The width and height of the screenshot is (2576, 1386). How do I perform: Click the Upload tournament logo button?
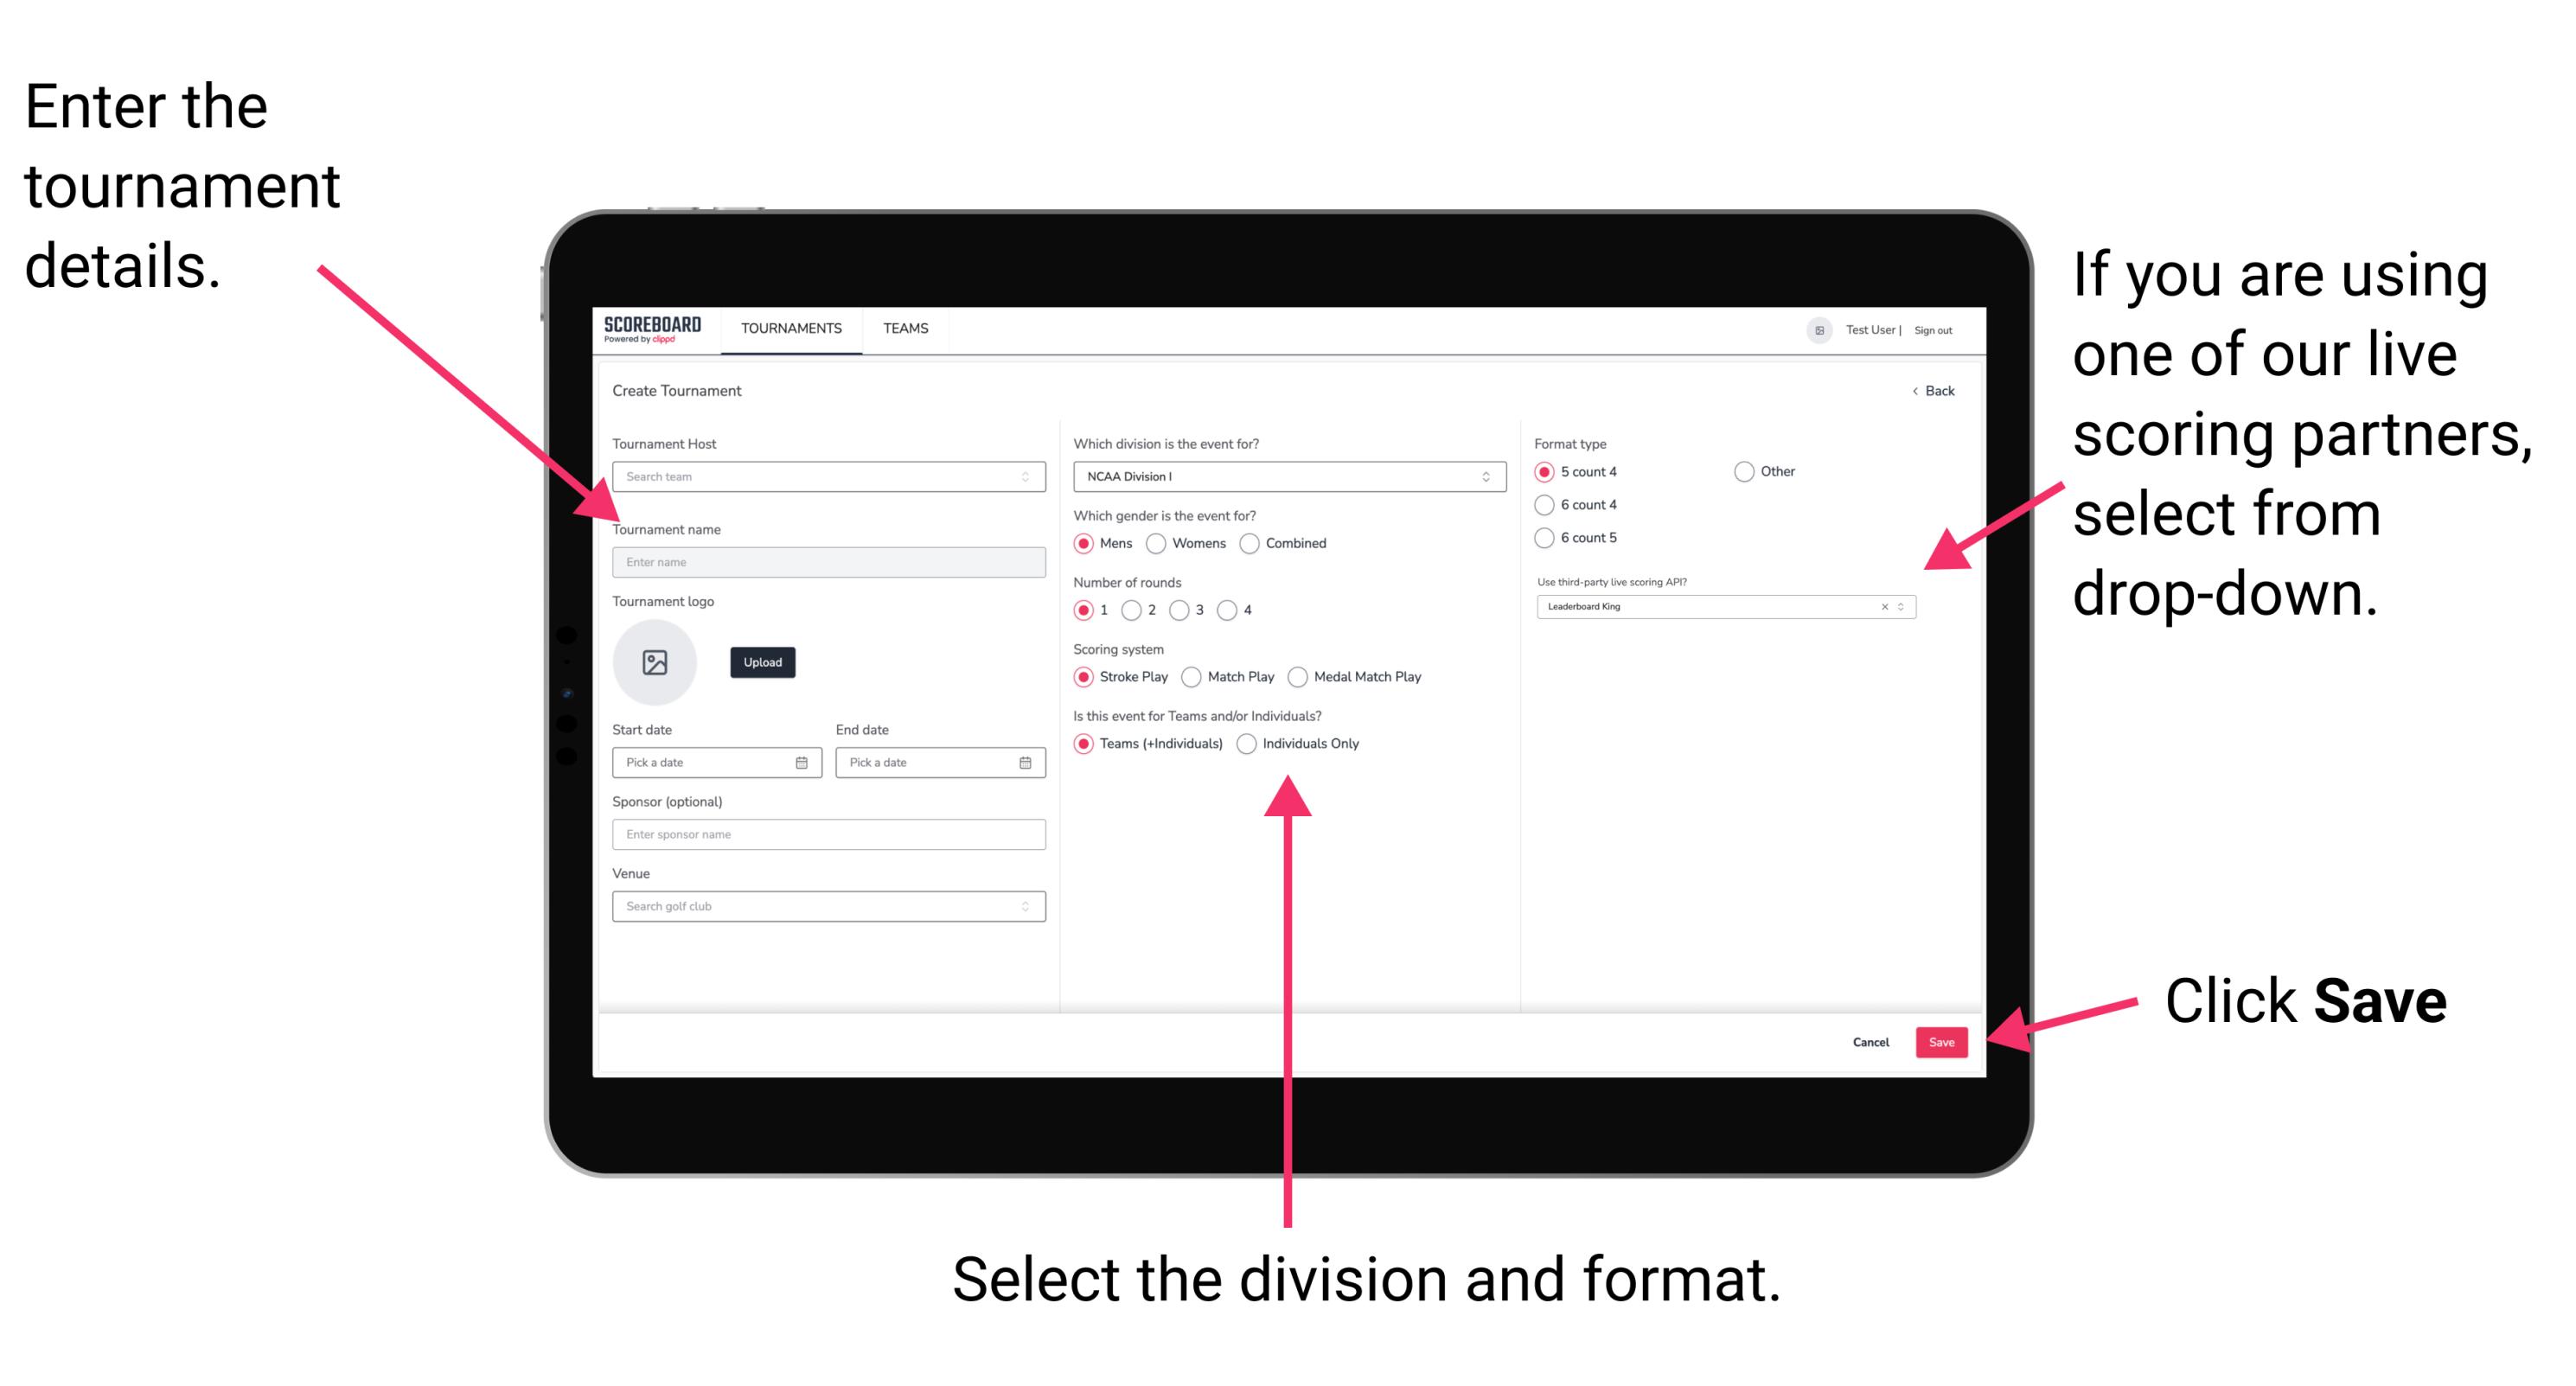761,662
